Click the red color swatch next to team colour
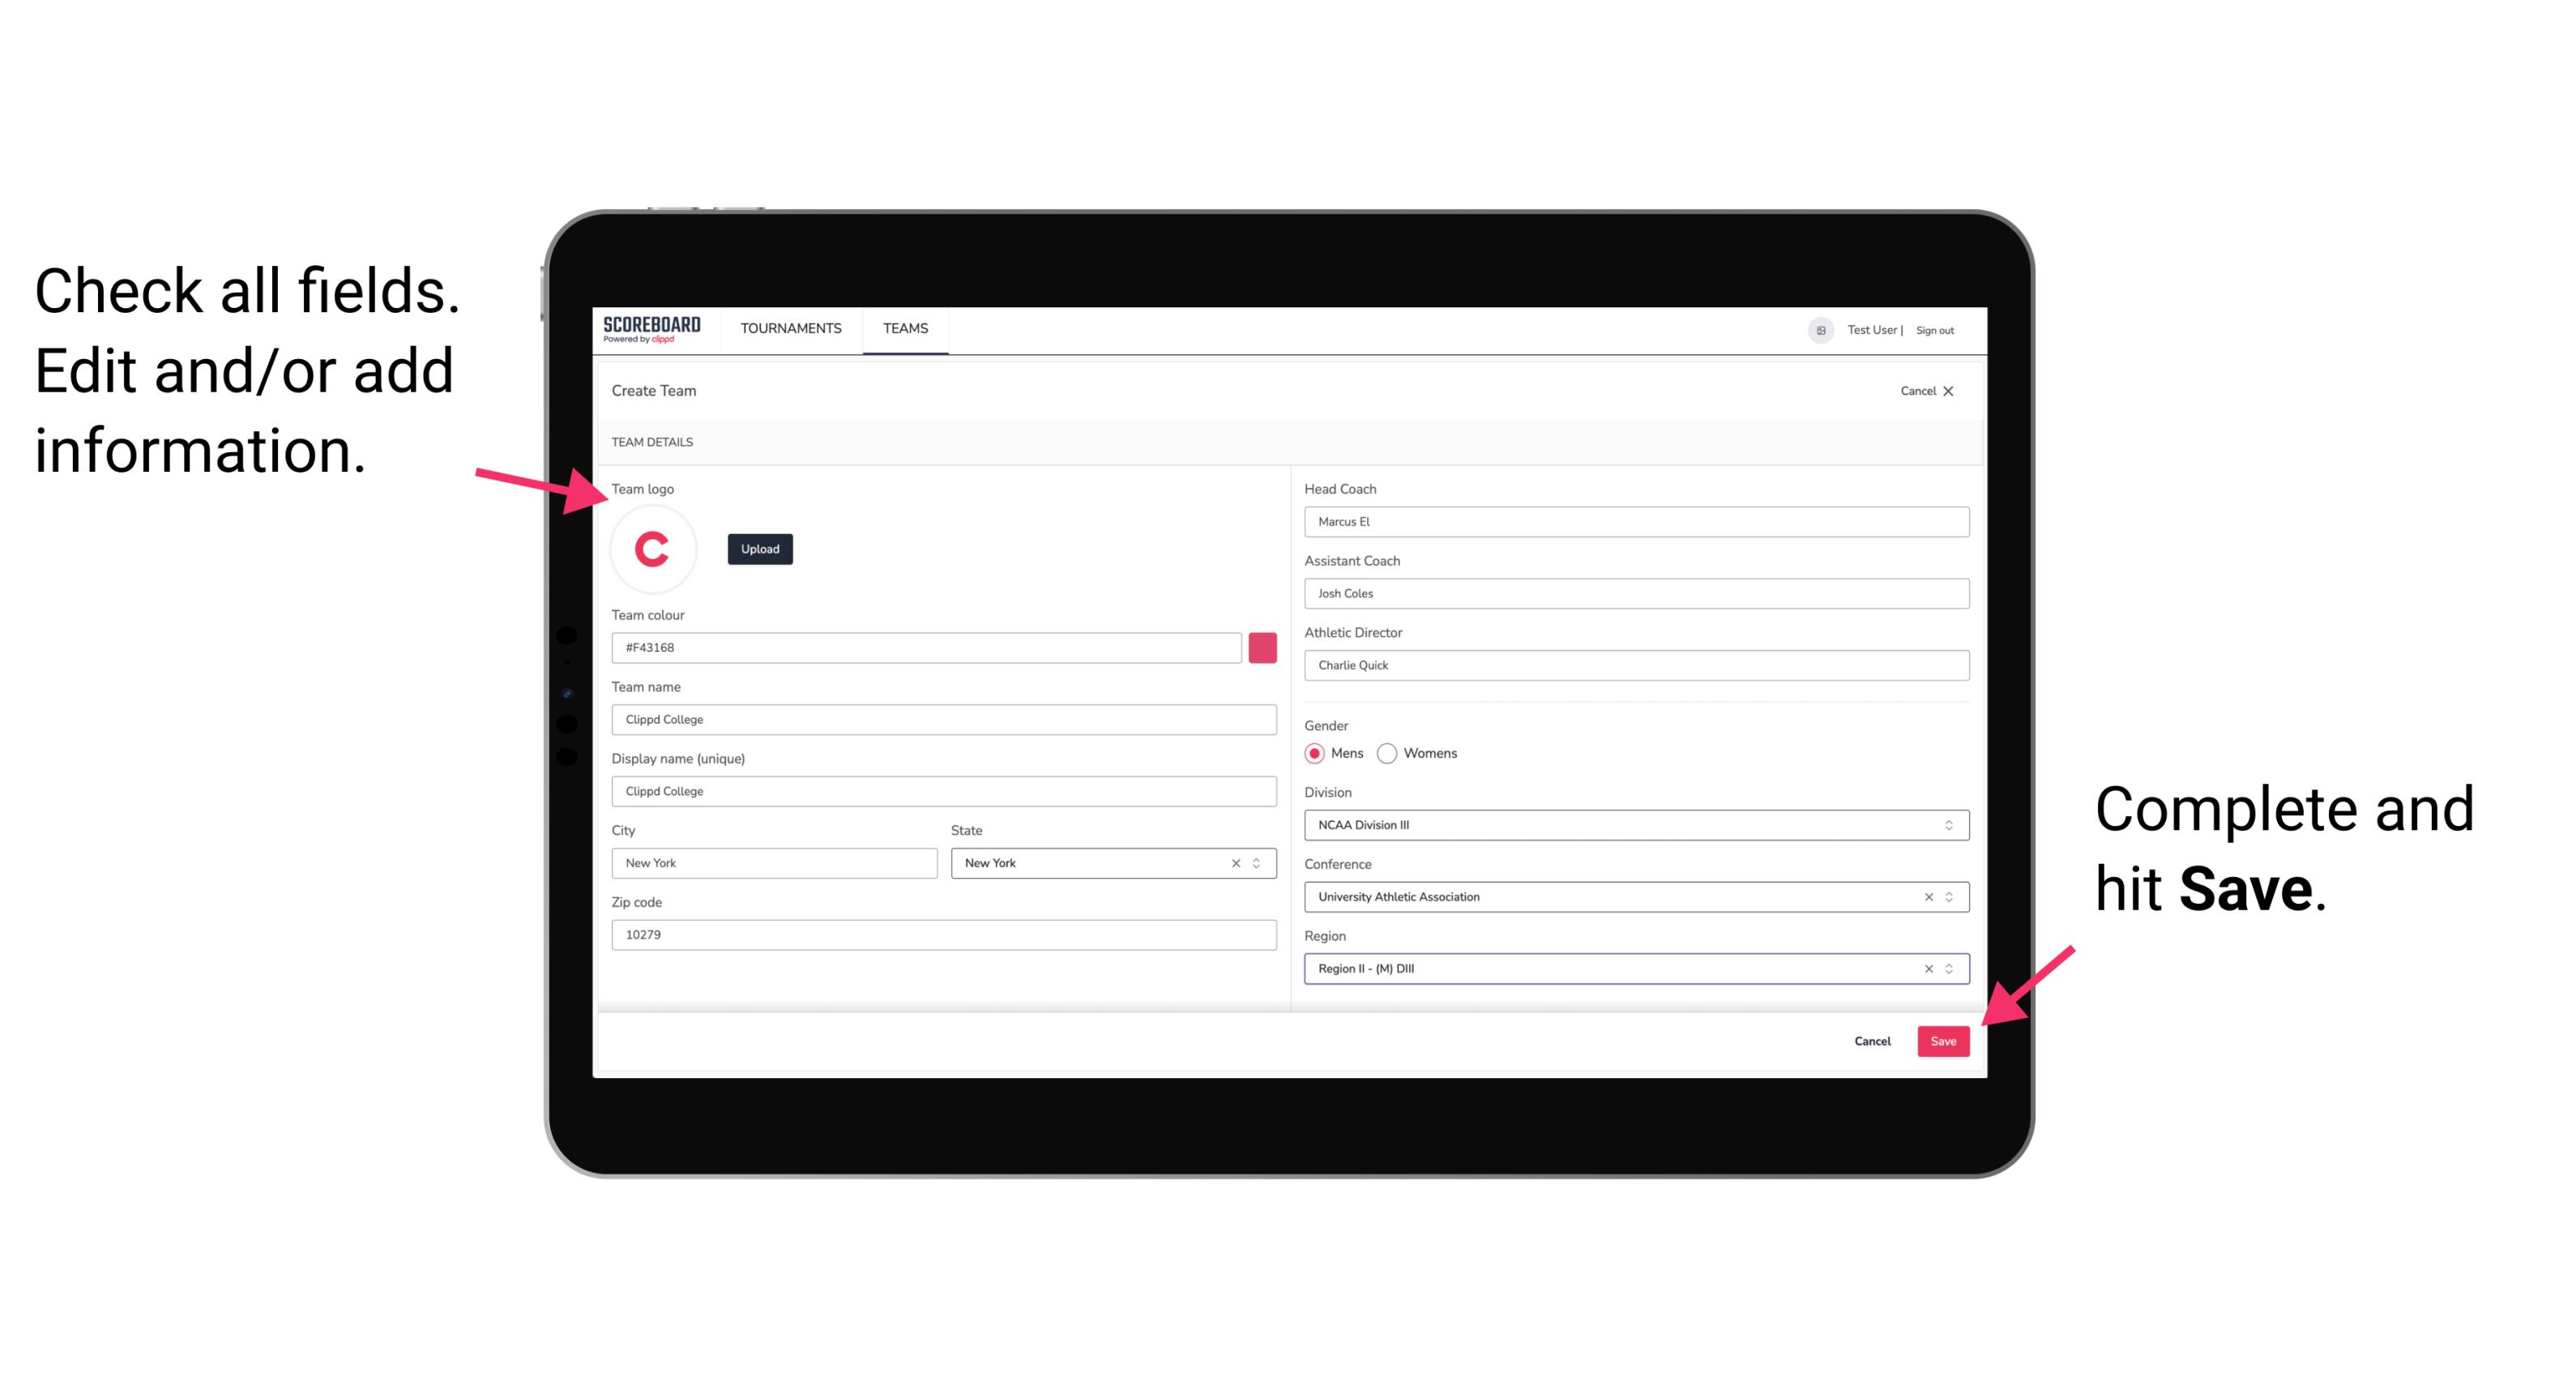 click(x=1262, y=647)
